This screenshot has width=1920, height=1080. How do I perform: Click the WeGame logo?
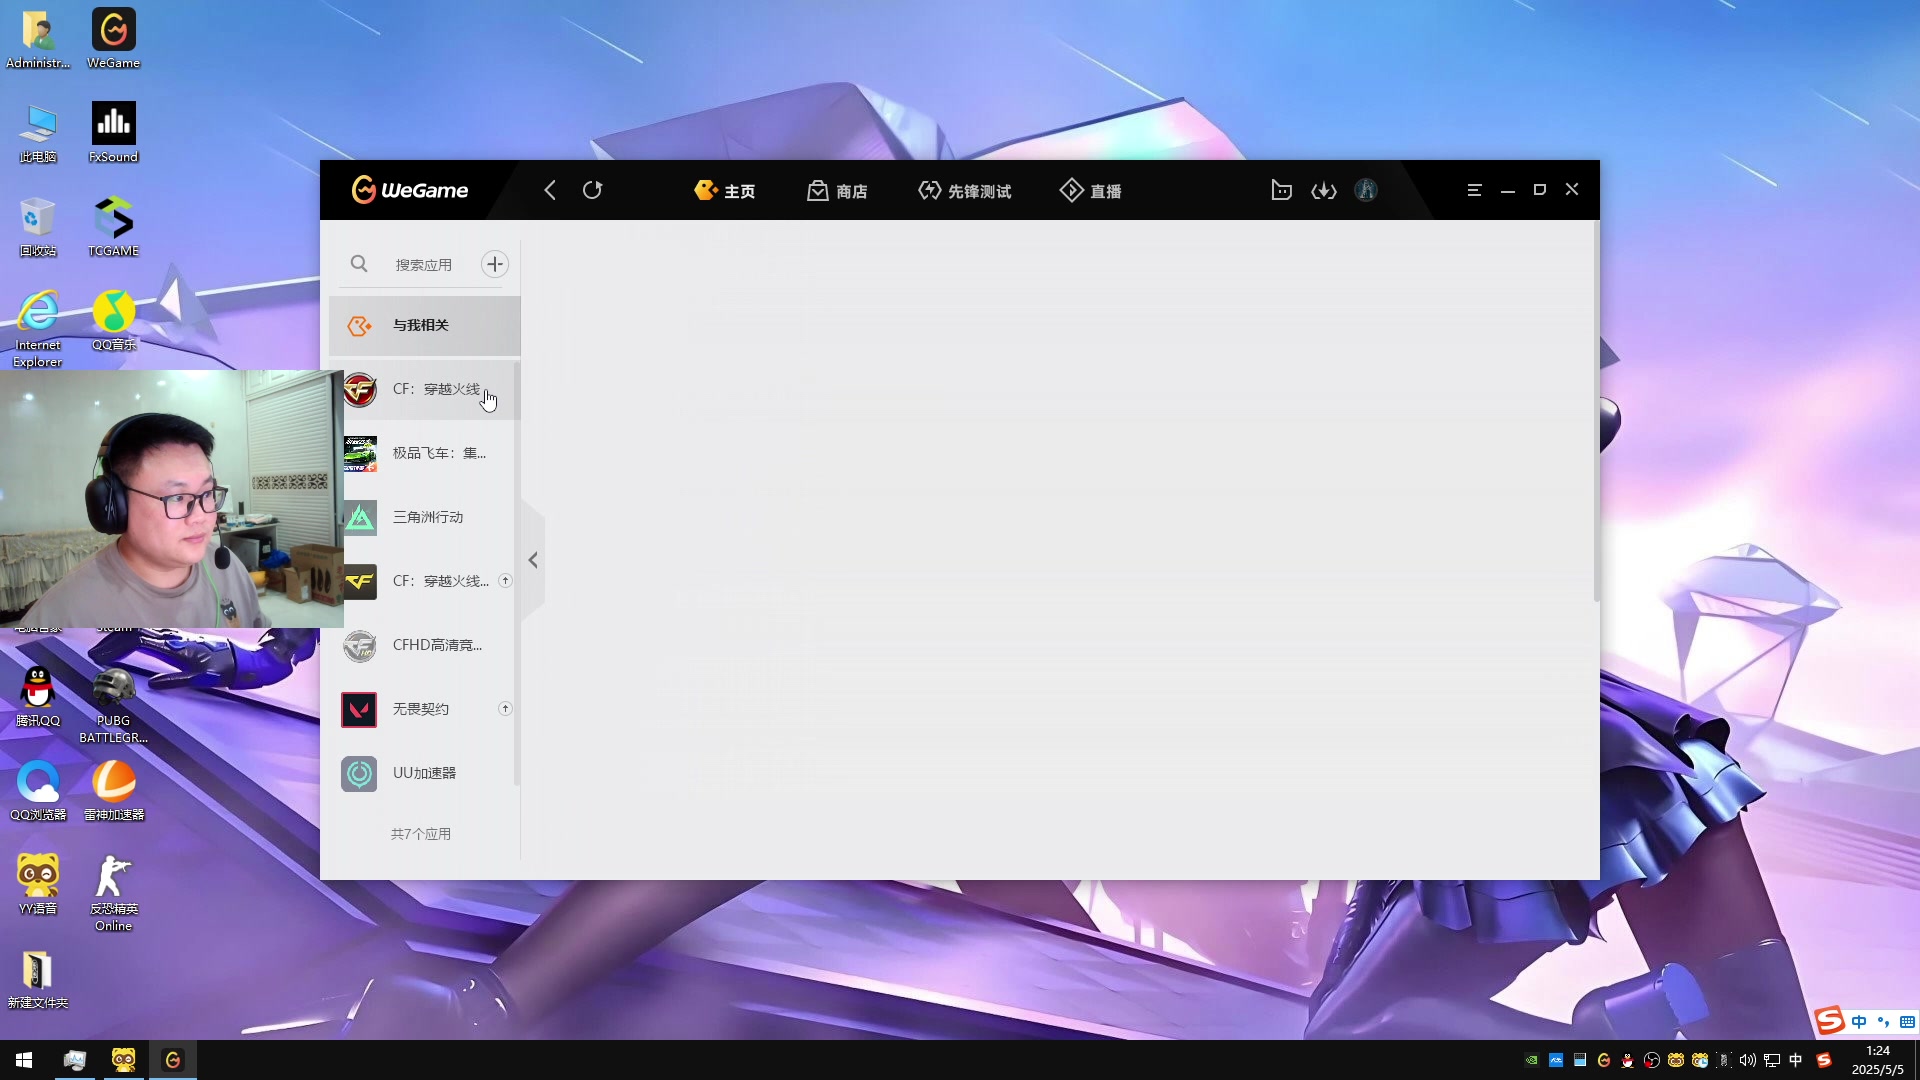410,190
